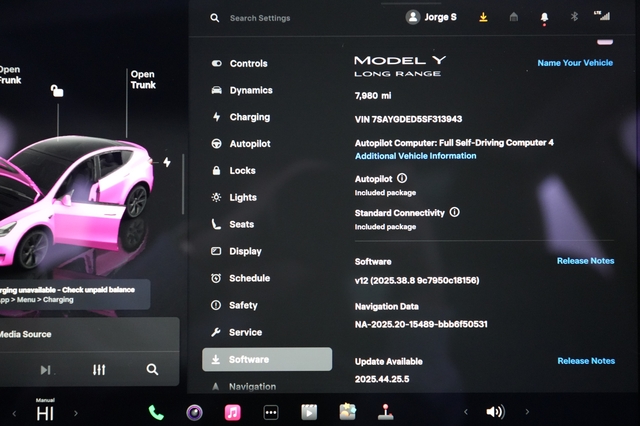
Task: Tap the pink Model Y car rendering
Action: coord(77,202)
